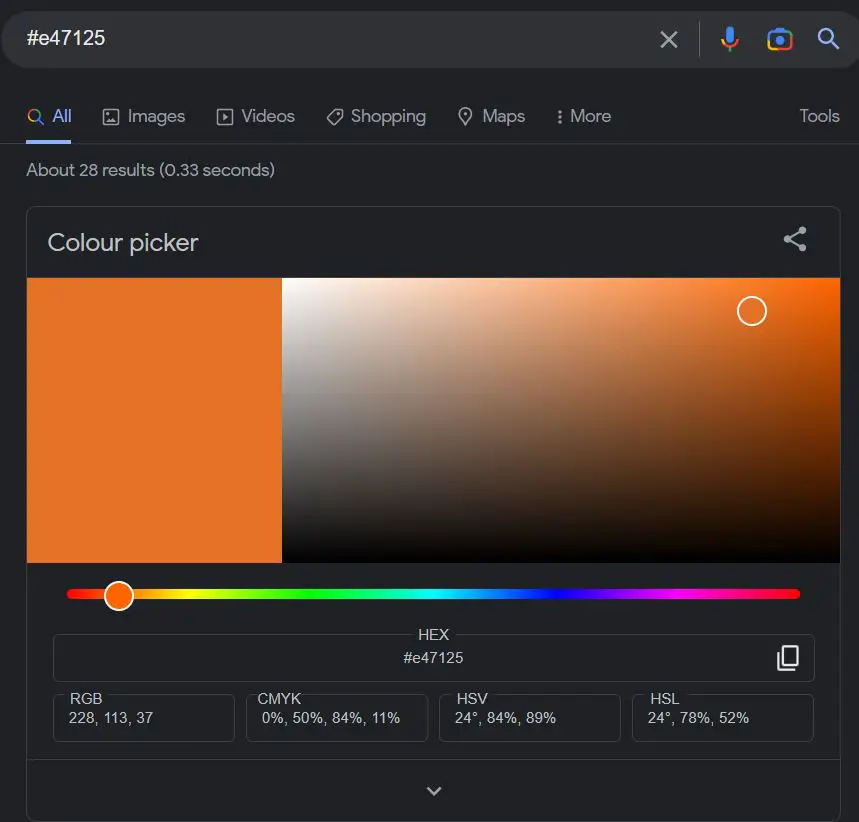Viewport: 859px width, 822px height.
Task: Switch to the Videos tab
Action: point(255,116)
